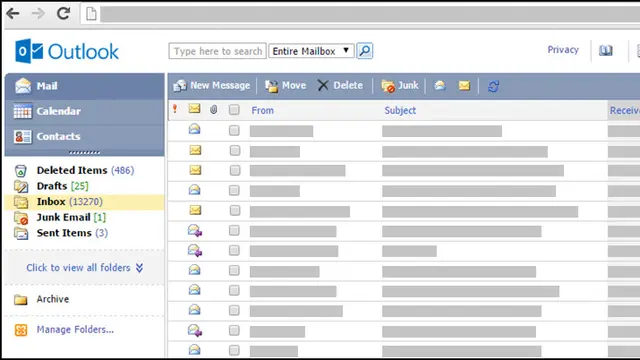Check the fourth message's checkbox
This screenshot has width=640, height=360.
pos(234,191)
